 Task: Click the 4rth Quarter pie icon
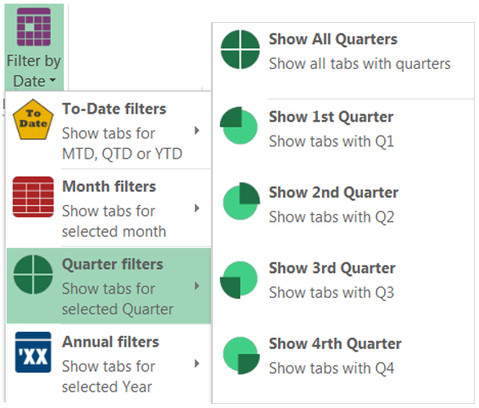pos(241,355)
